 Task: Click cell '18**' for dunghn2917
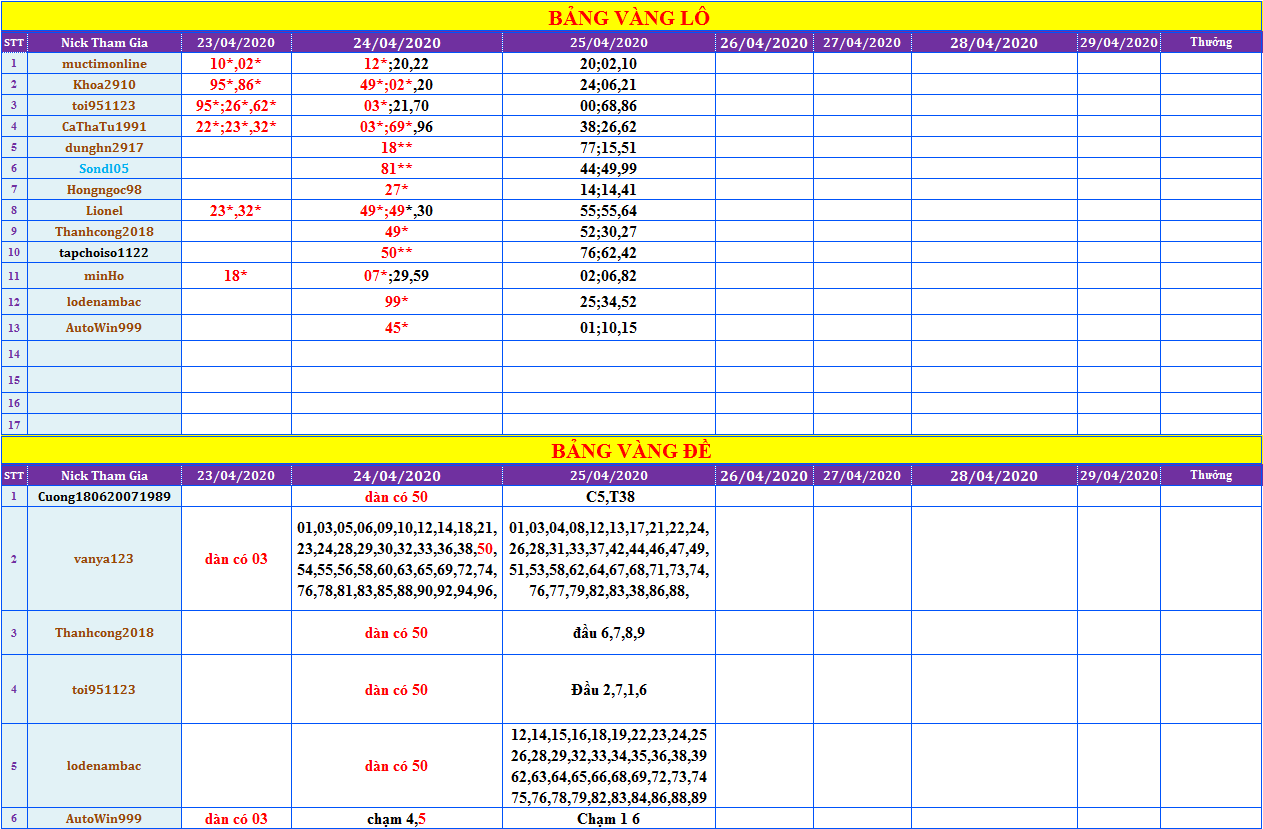point(397,147)
